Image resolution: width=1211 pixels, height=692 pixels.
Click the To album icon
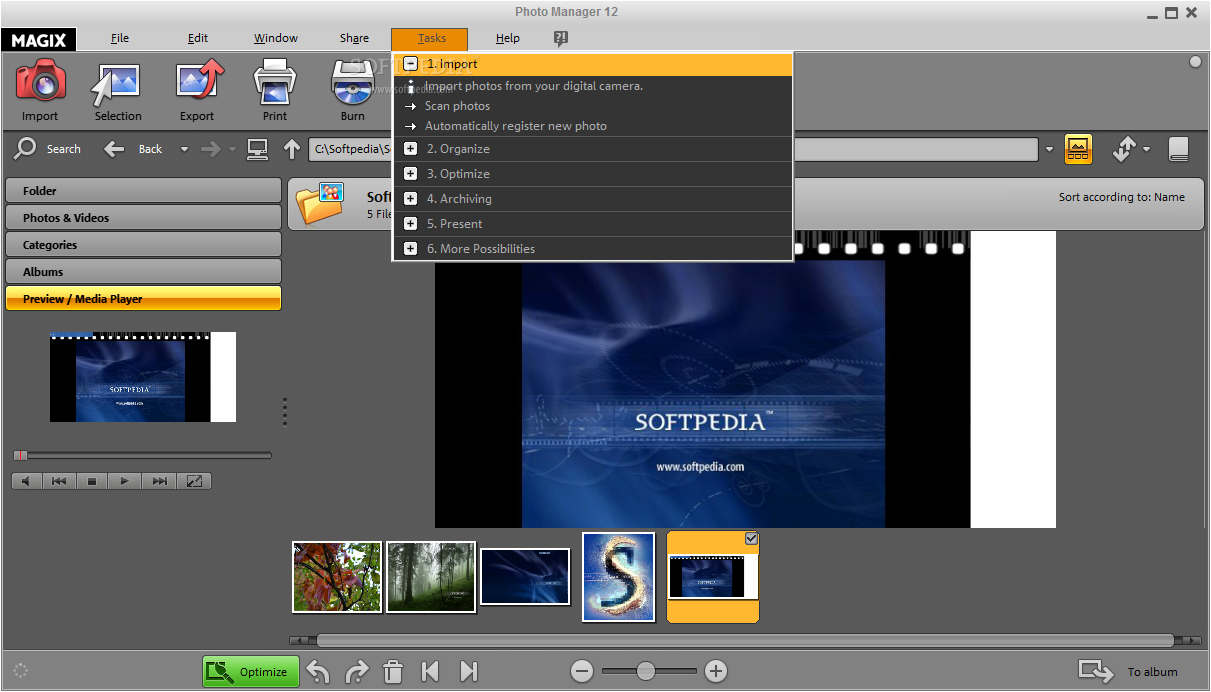point(1095,671)
